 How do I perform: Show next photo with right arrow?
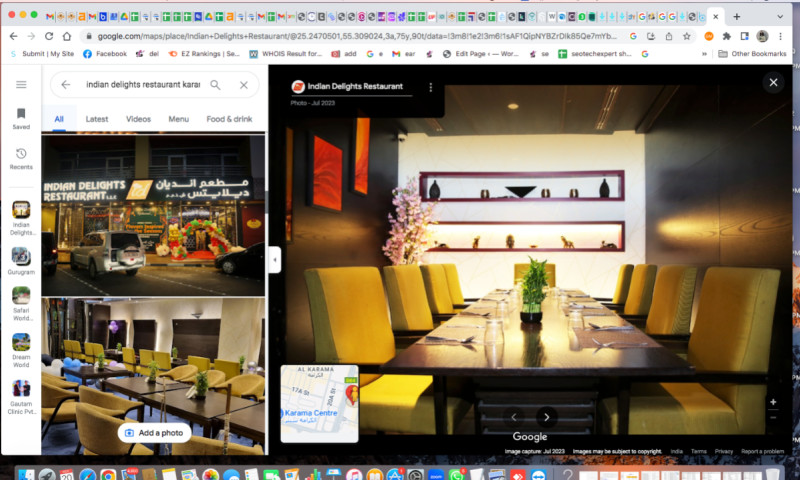click(x=546, y=417)
